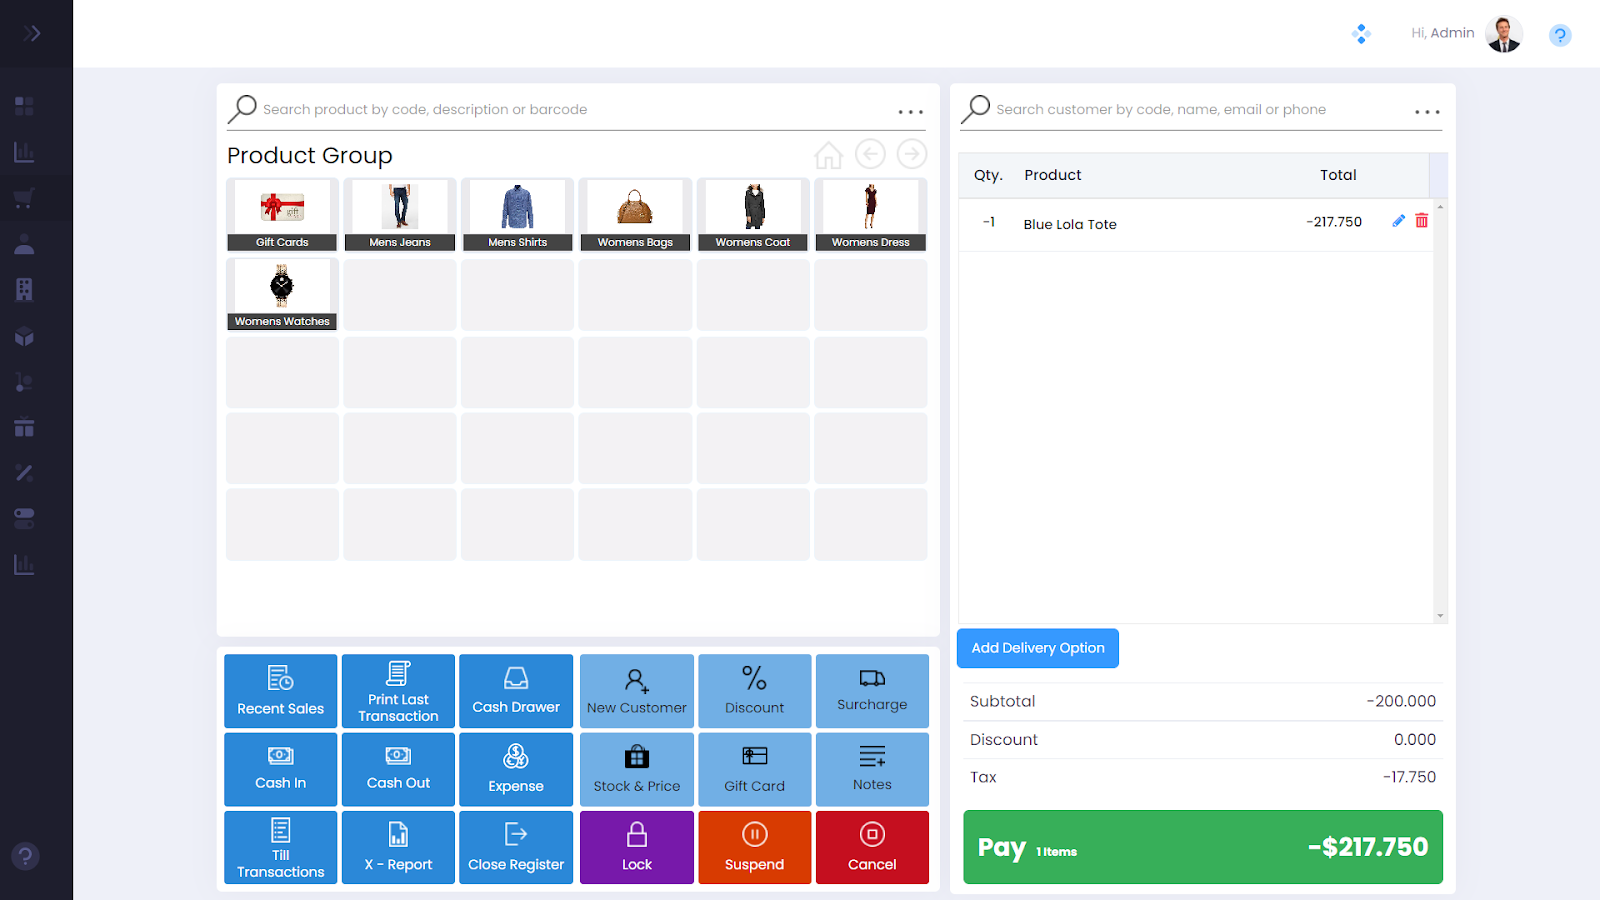This screenshot has width=1600, height=900.
Task: Go to product group home icon
Action: point(828,156)
